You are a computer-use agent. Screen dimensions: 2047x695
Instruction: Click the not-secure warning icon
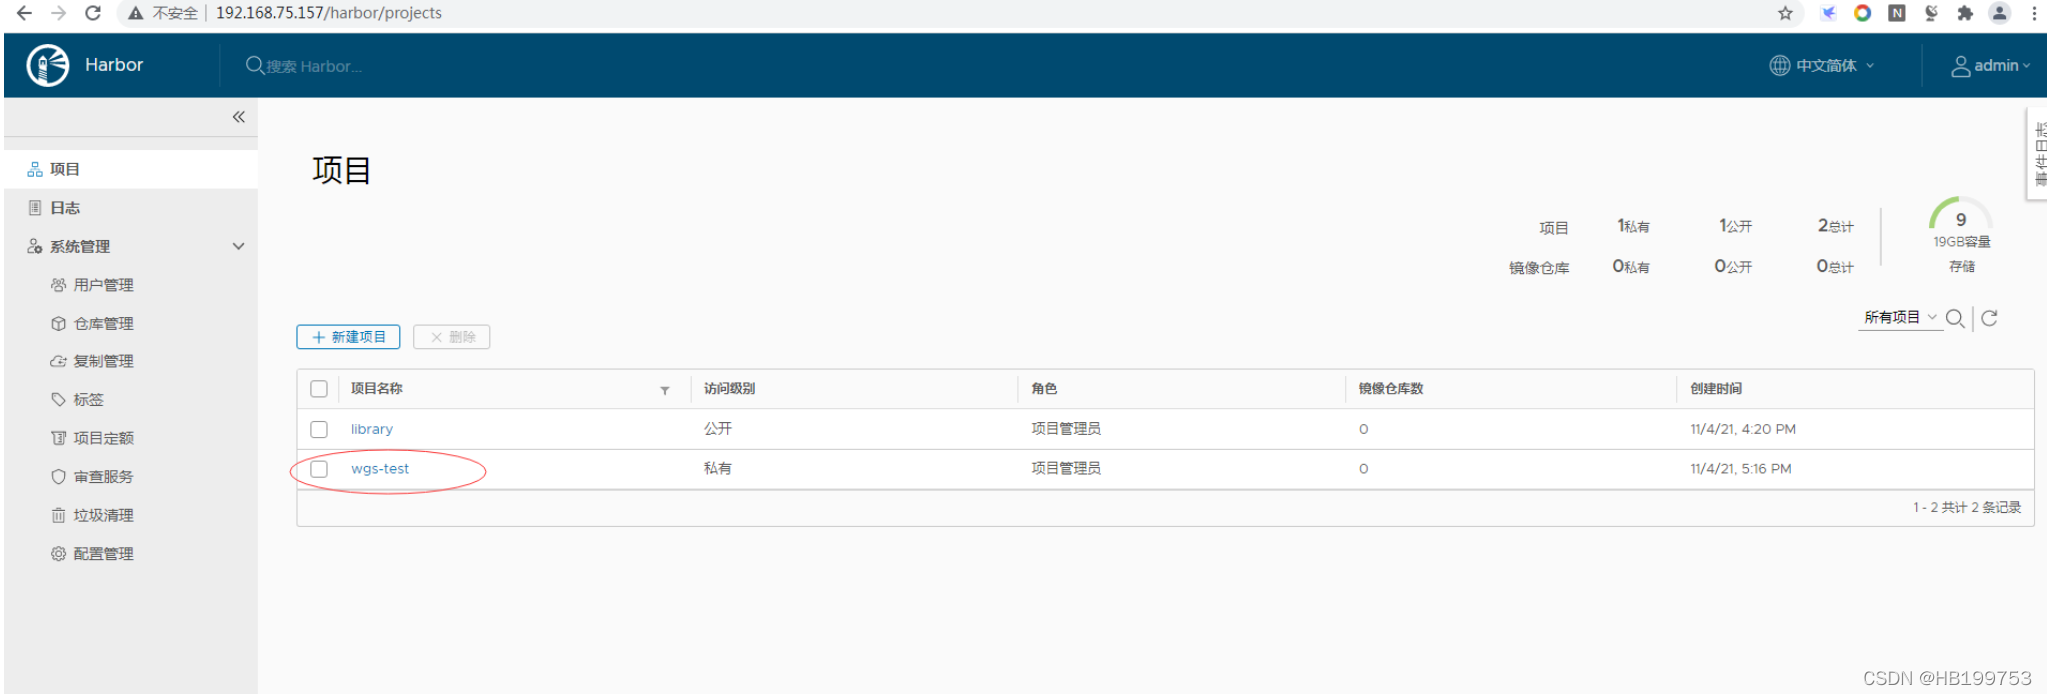coord(135,13)
